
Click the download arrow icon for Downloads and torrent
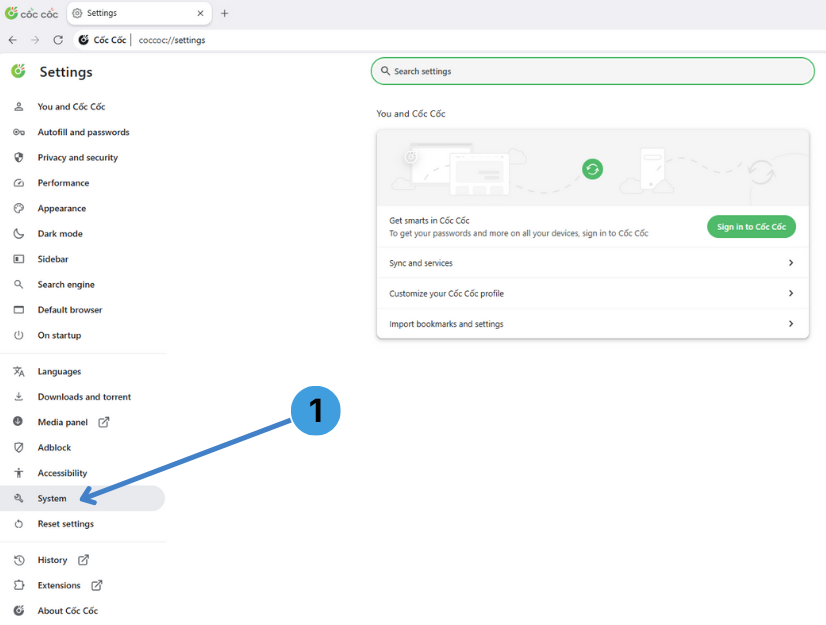click(18, 397)
